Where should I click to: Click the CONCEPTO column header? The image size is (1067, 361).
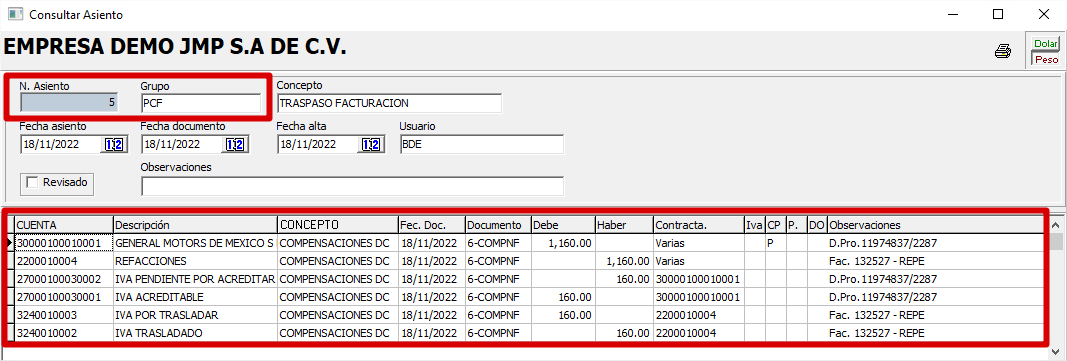tap(338, 224)
